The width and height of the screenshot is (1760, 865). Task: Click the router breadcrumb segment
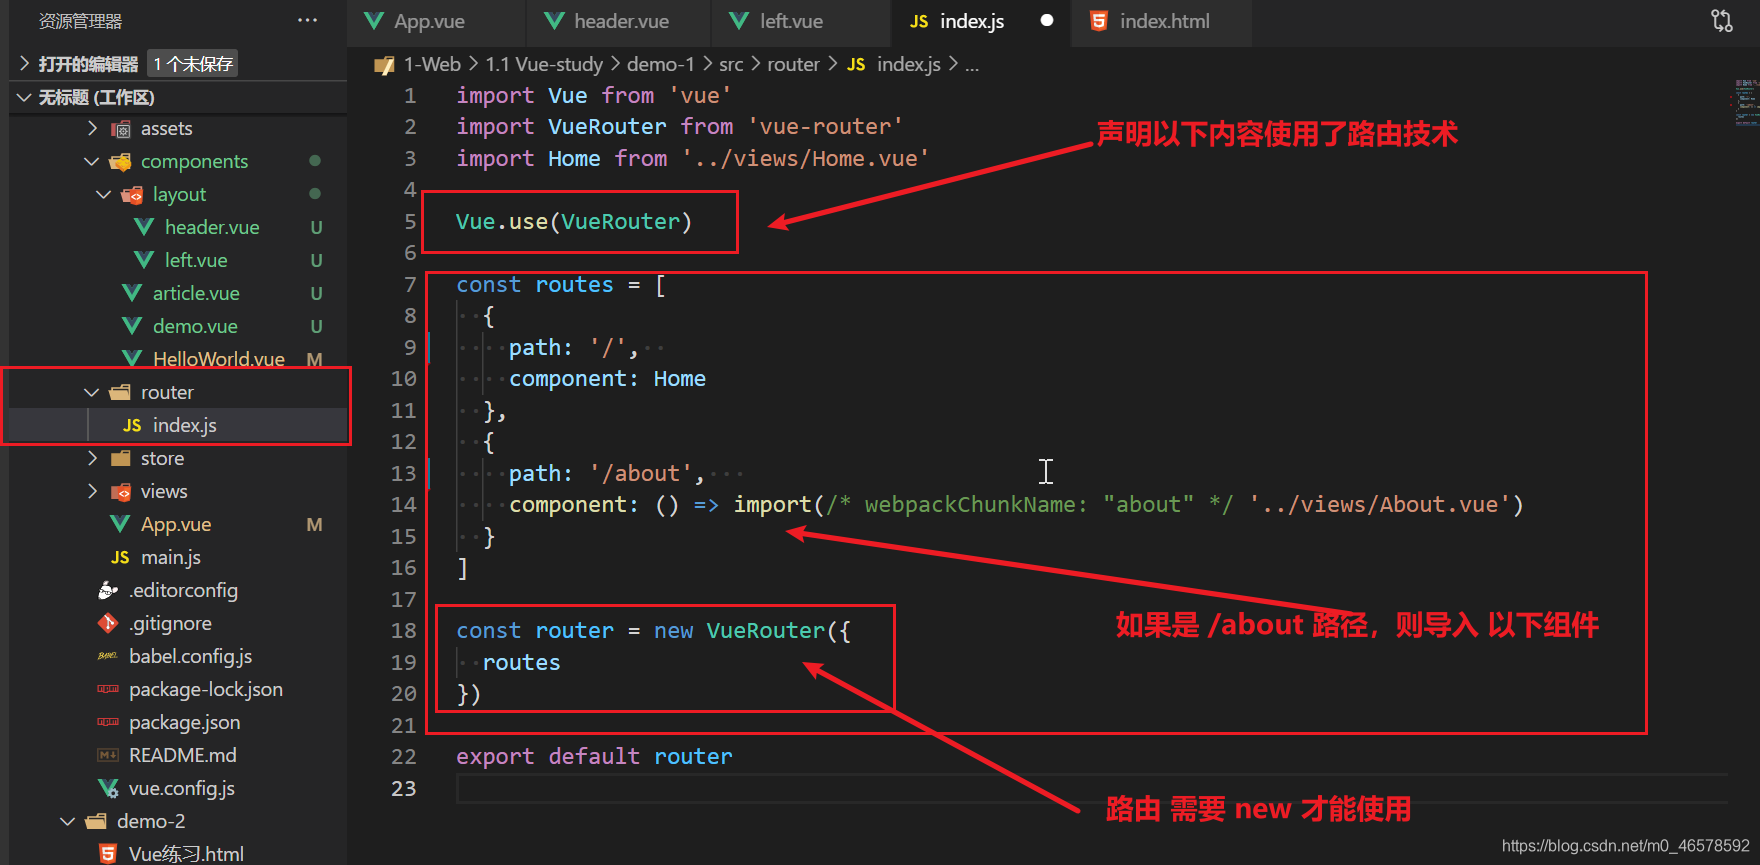pyautogui.click(x=793, y=64)
